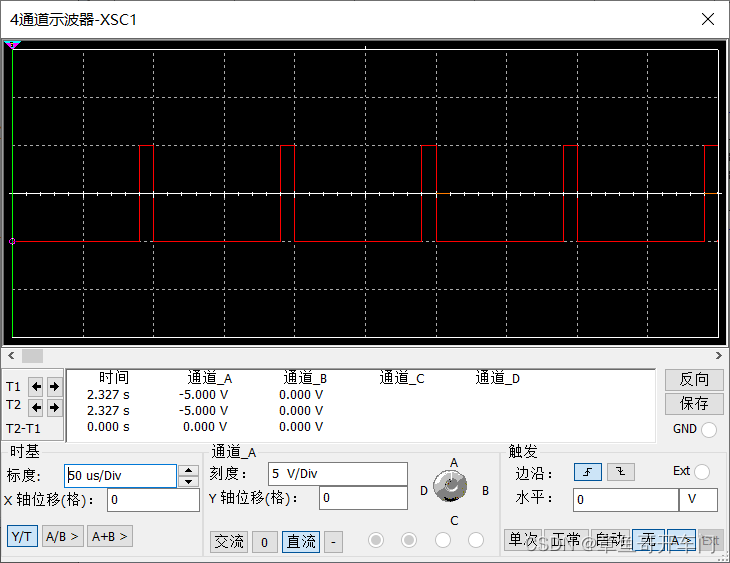Click the channel selector knob
This screenshot has width=730, height=563.
click(x=450, y=486)
